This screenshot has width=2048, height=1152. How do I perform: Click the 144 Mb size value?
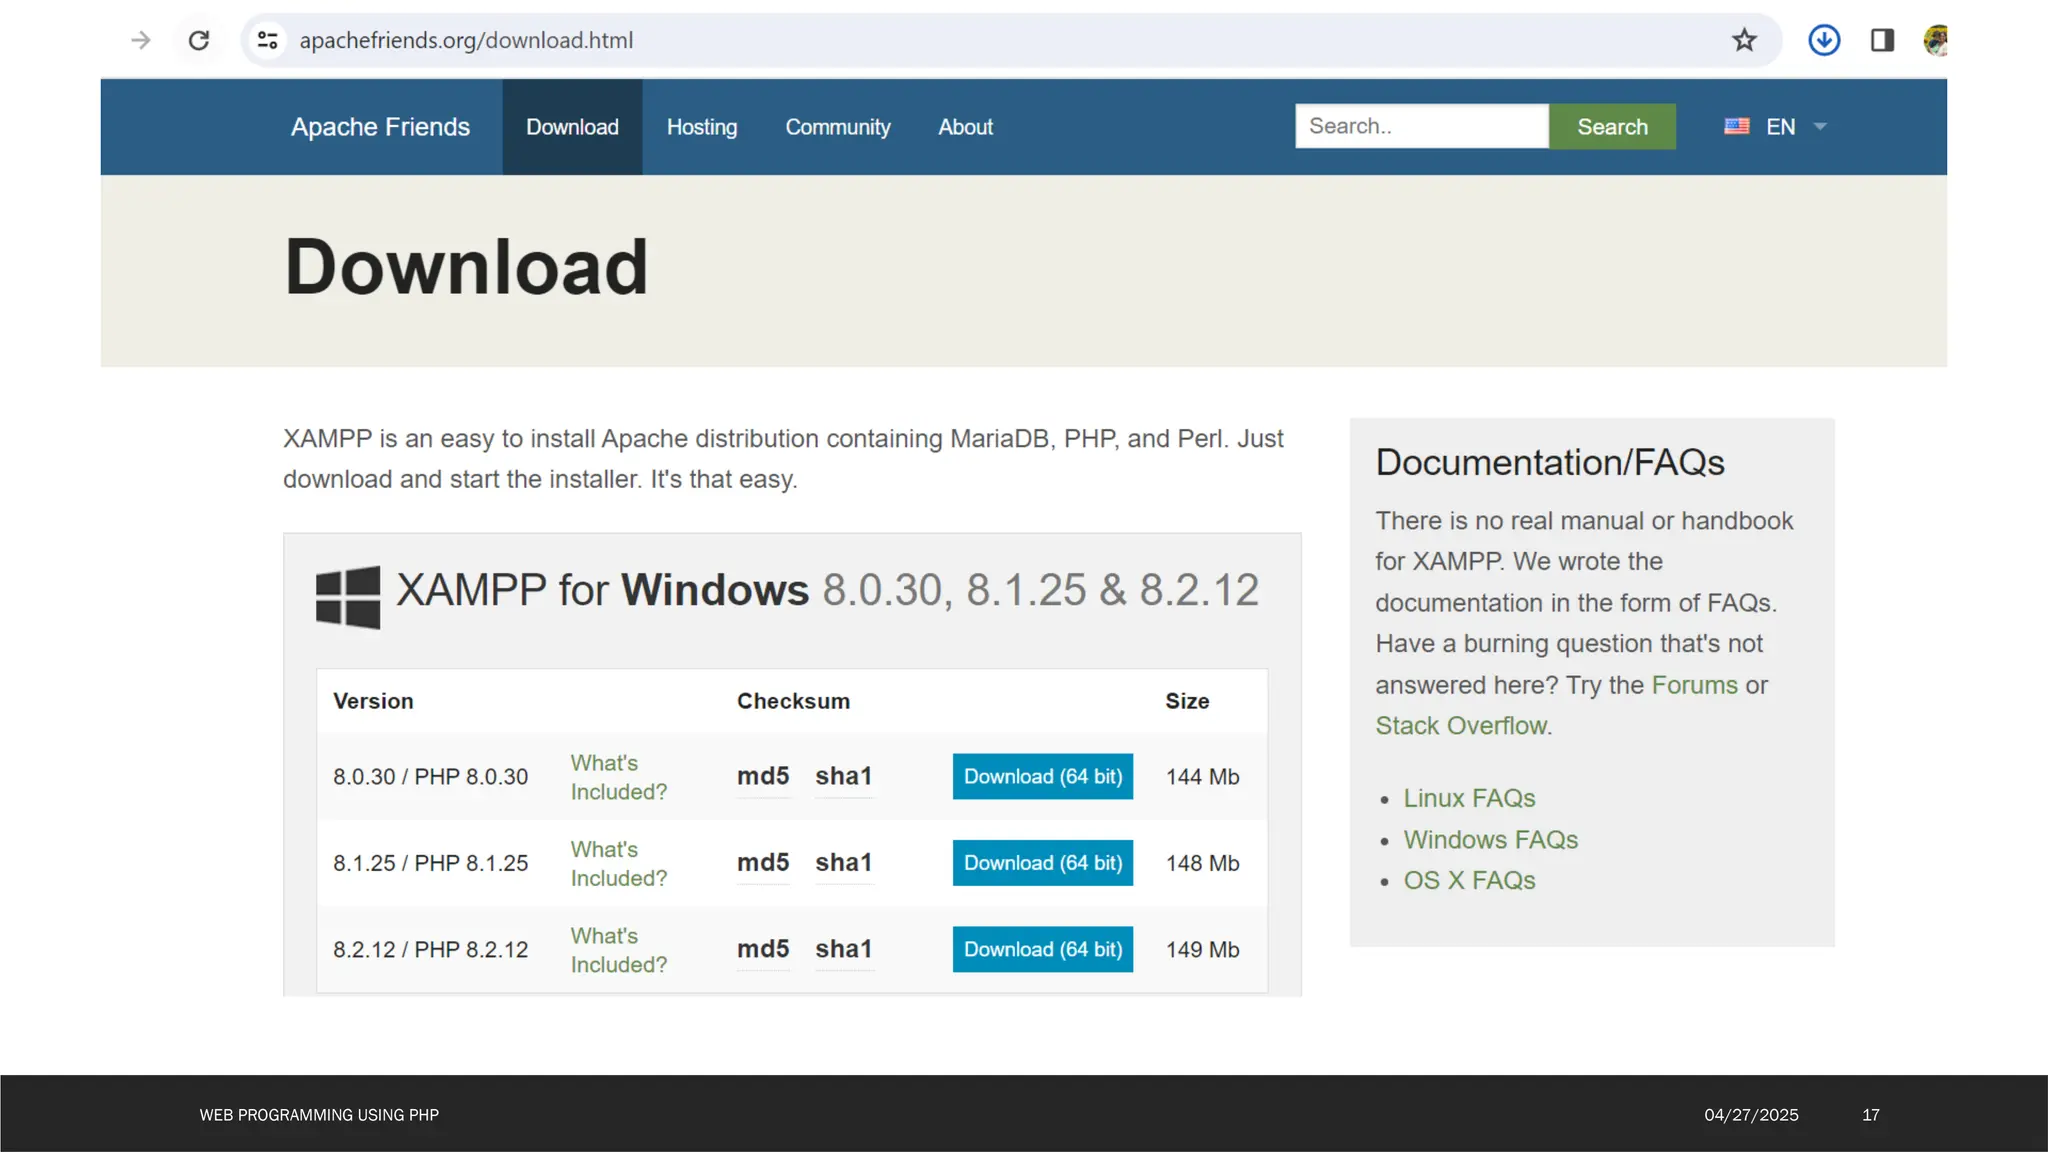click(x=1202, y=777)
